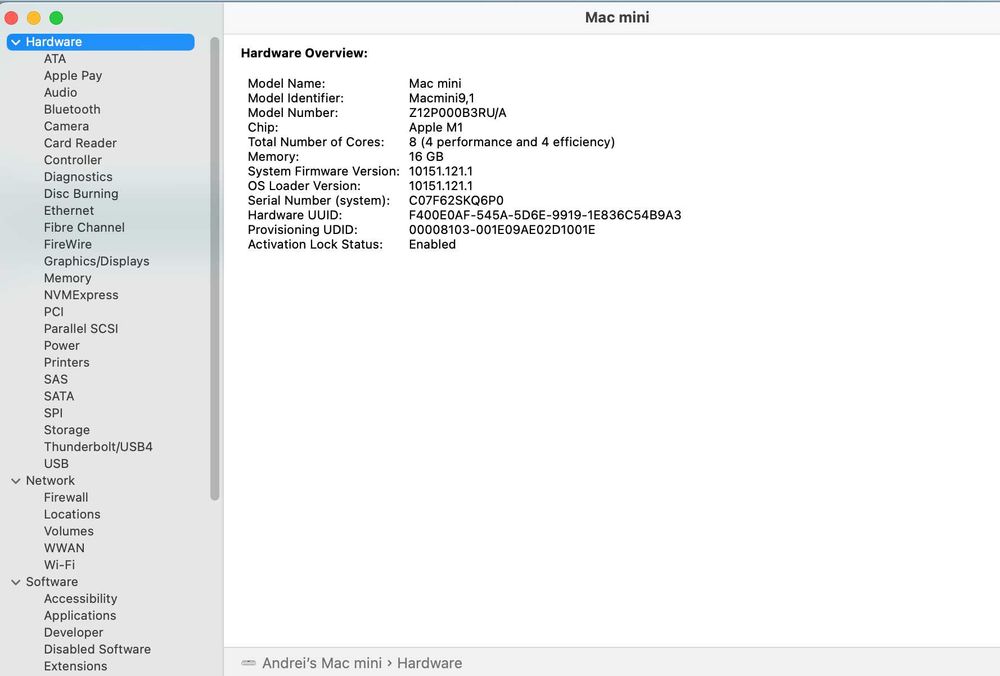
Task: Select ATA in the sidebar
Action: (x=55, y=59)
